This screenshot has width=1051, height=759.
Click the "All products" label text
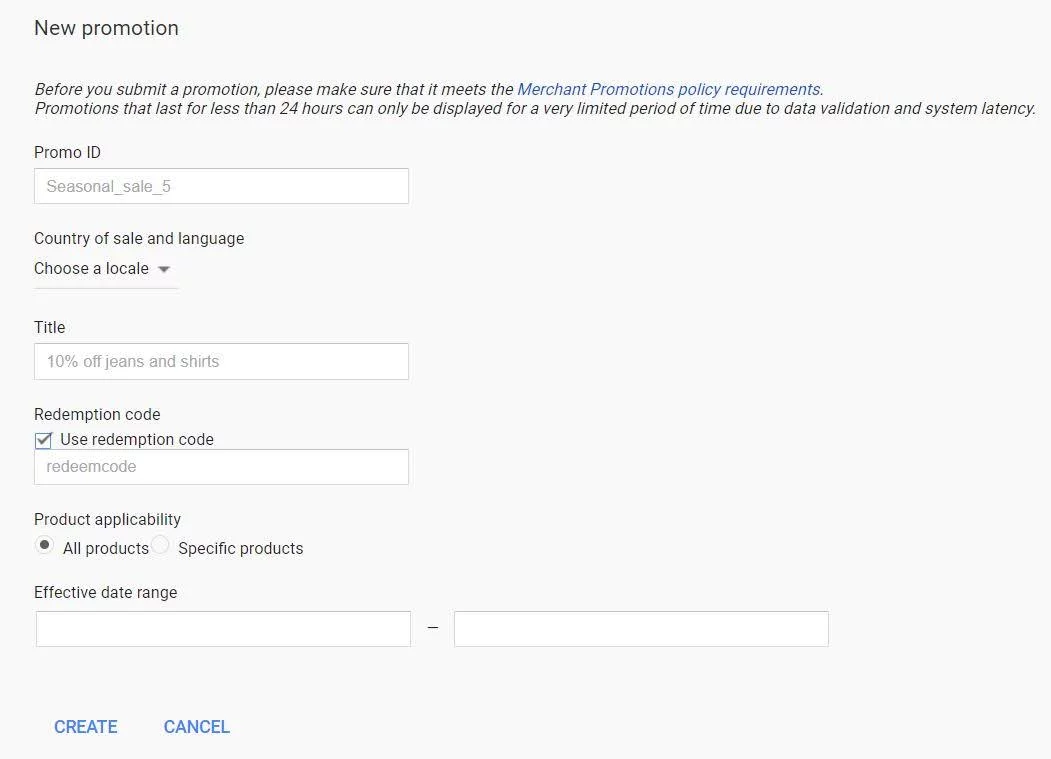point(105,548)
